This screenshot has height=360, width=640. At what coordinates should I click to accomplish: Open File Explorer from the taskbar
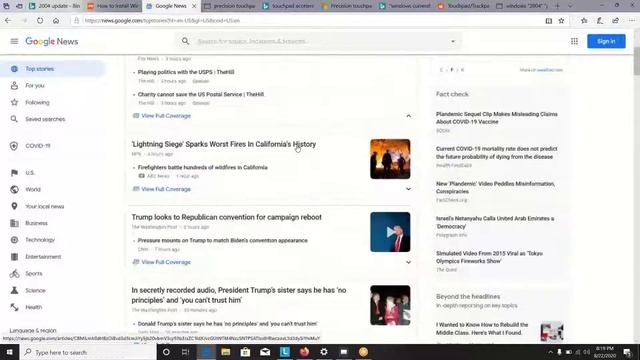pos(226,352)
